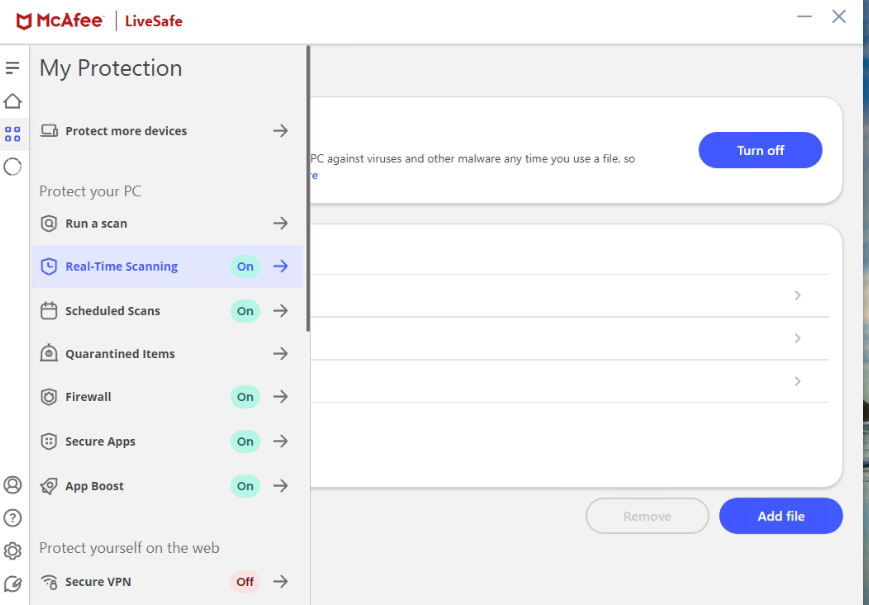869x605 pixels.
Task: Click the Quarantined Items icon
Action: tap(49, 354)
